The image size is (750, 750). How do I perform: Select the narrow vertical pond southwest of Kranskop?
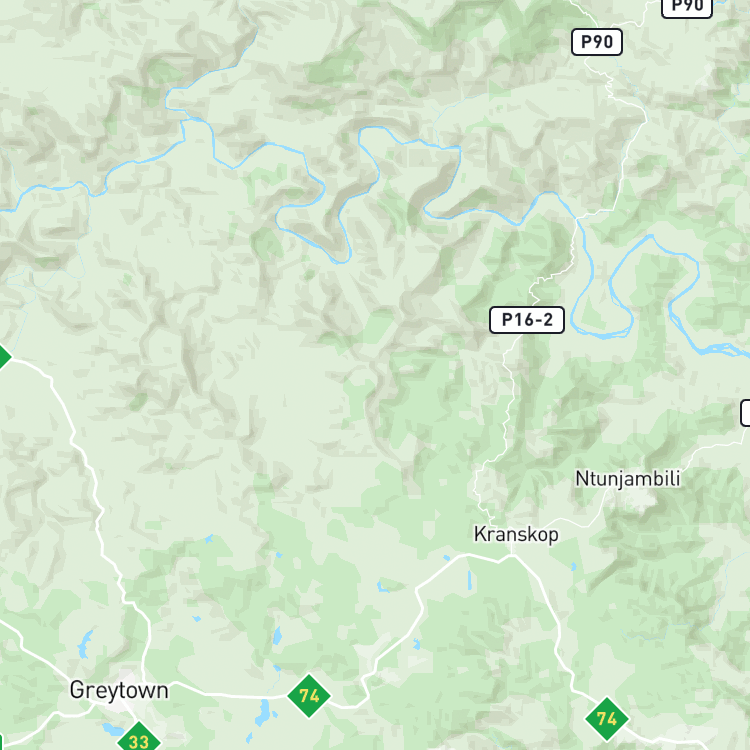470,580
